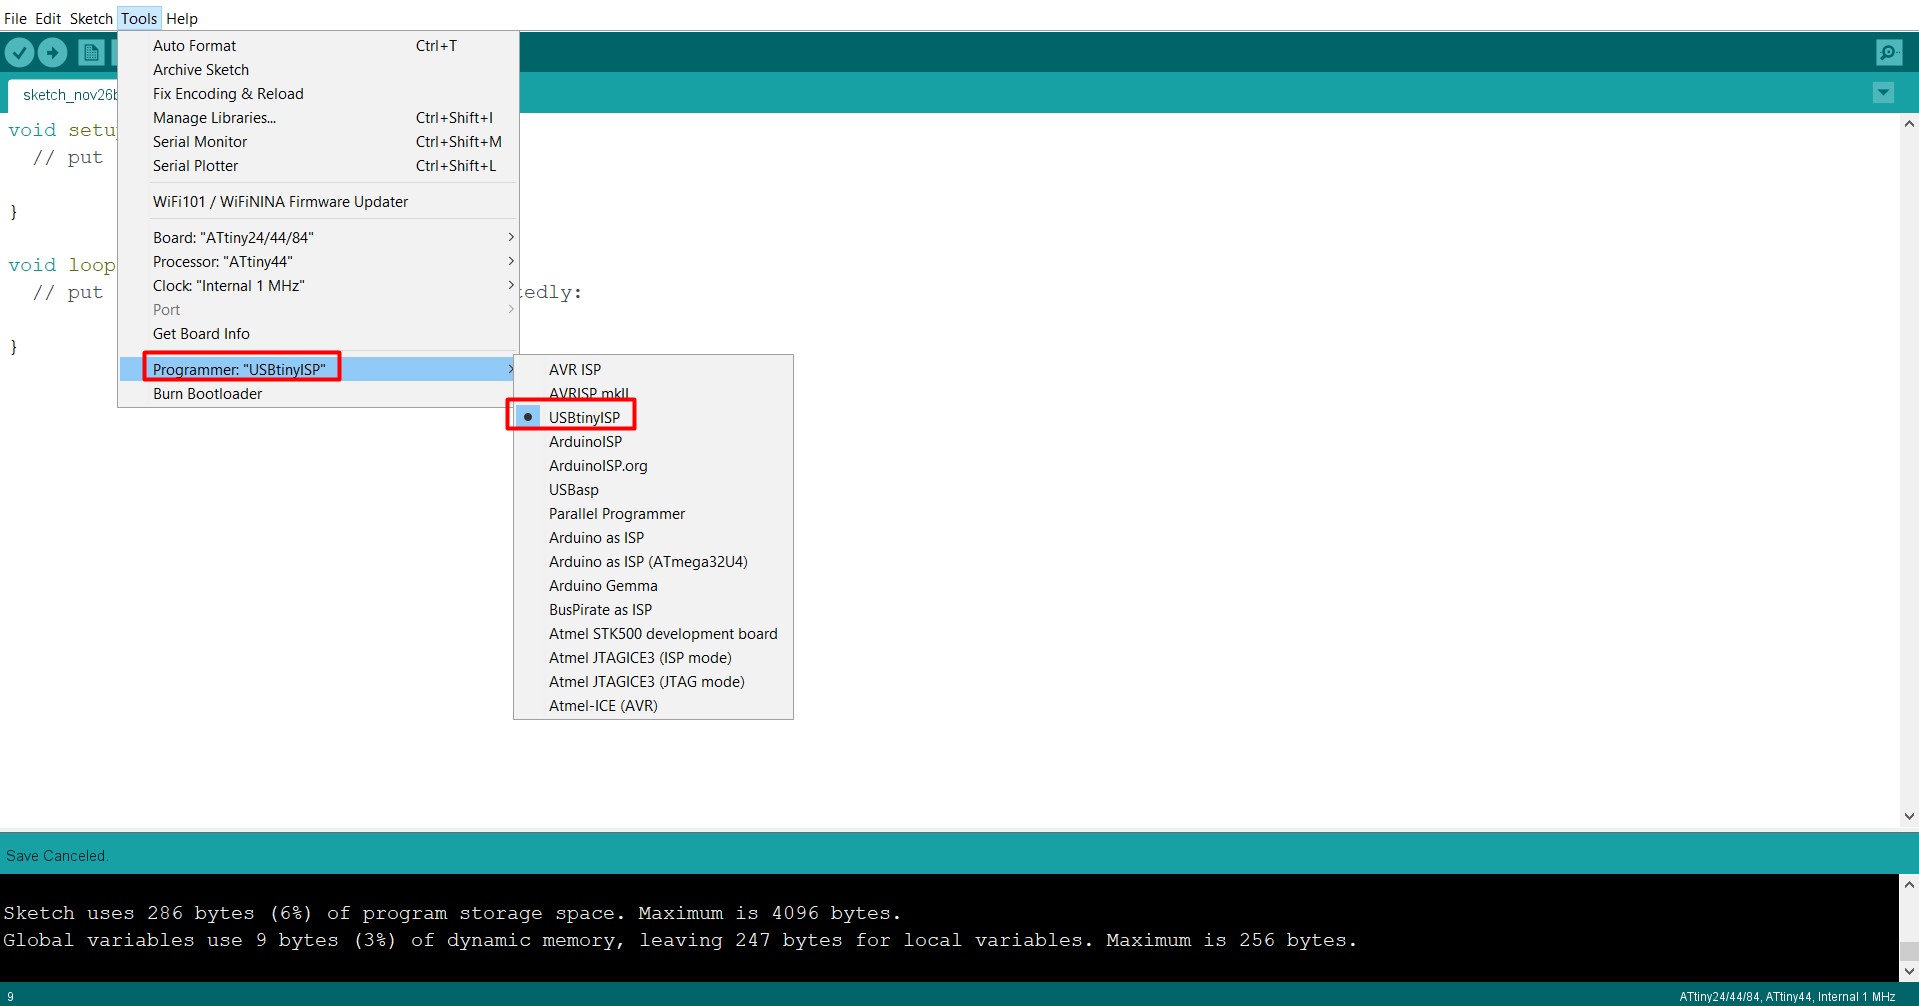Launch Serial Plotter menu entry

[319, 166]
